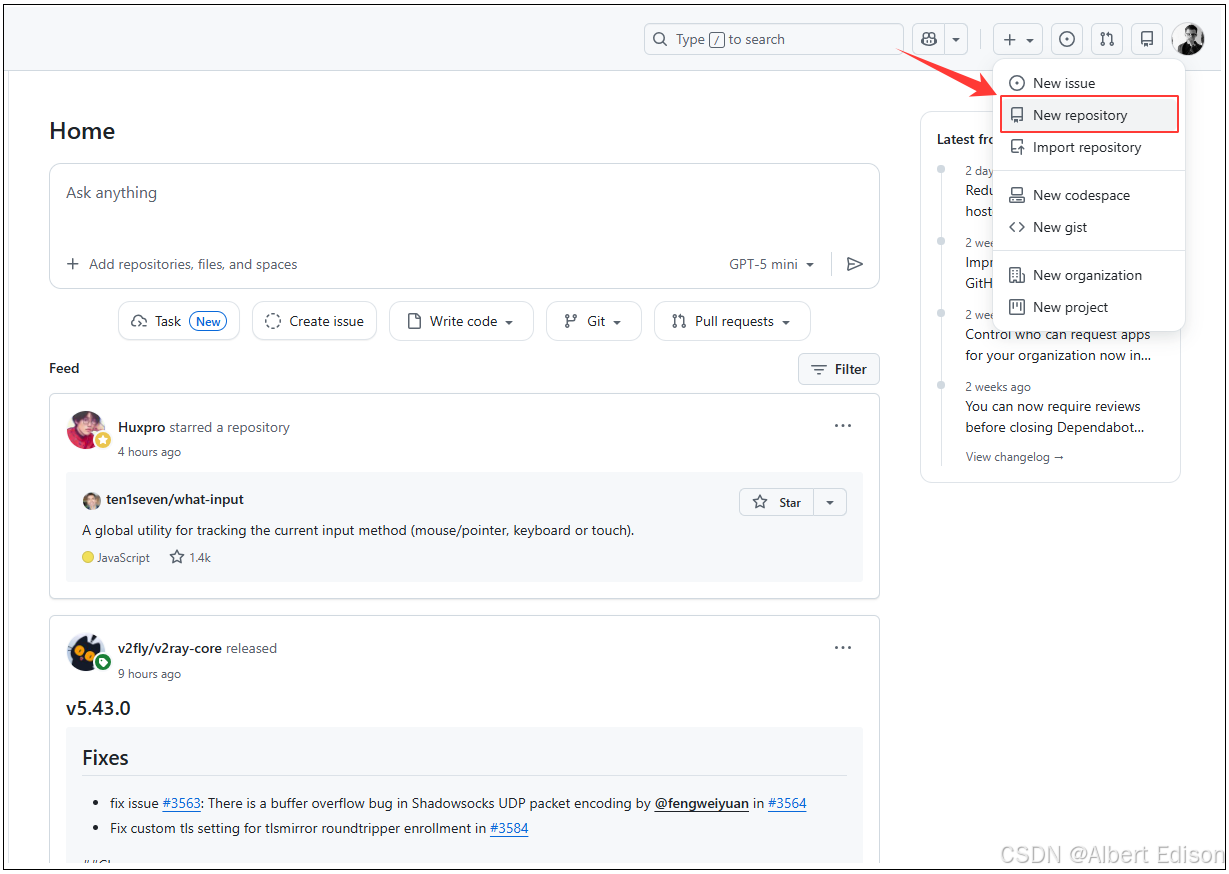Expand the Git dropdown button
This screenshot has height=874, width=1229.
(593, 321)
